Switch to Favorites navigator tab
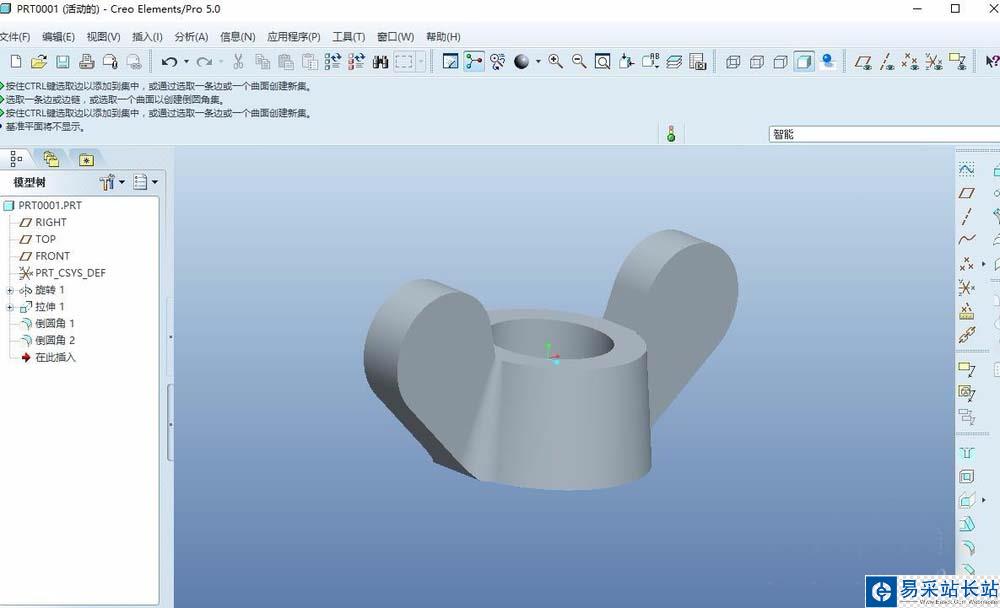Screen dimensions: 1000x608 86,159
